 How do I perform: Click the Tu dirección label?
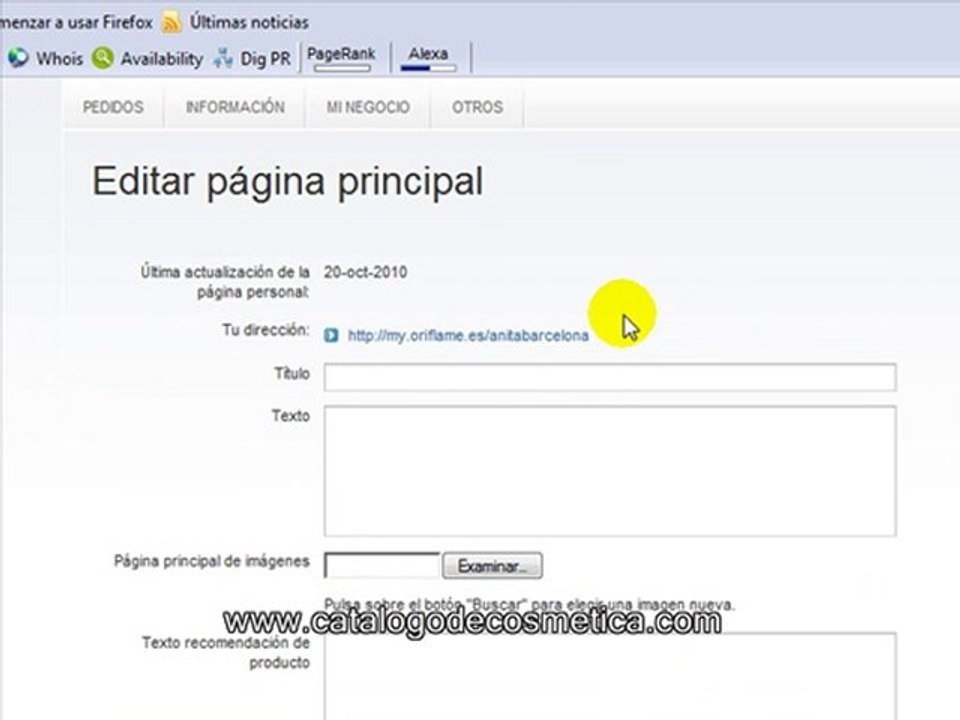click(x=266, y=330)
